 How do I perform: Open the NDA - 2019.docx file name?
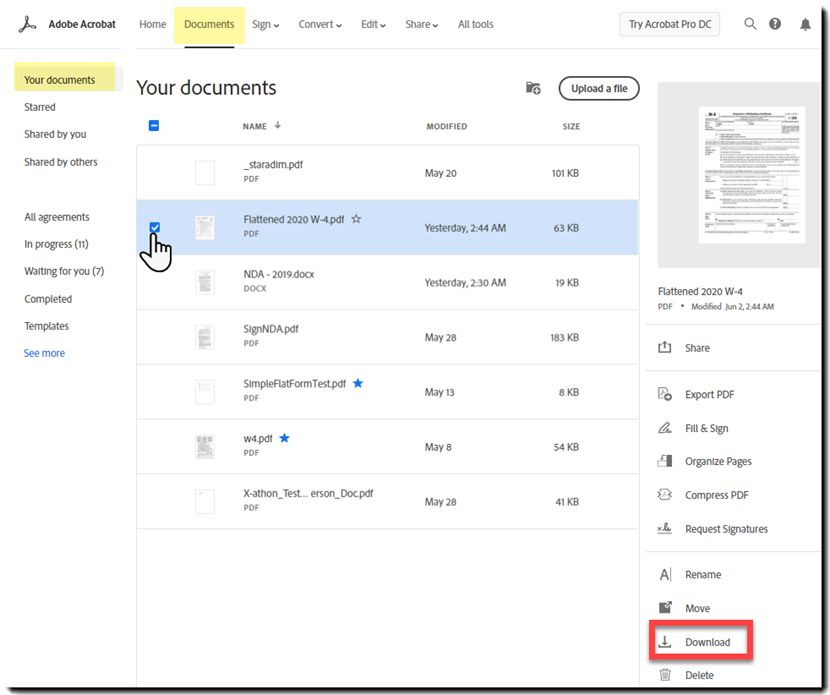click(279, 274)
